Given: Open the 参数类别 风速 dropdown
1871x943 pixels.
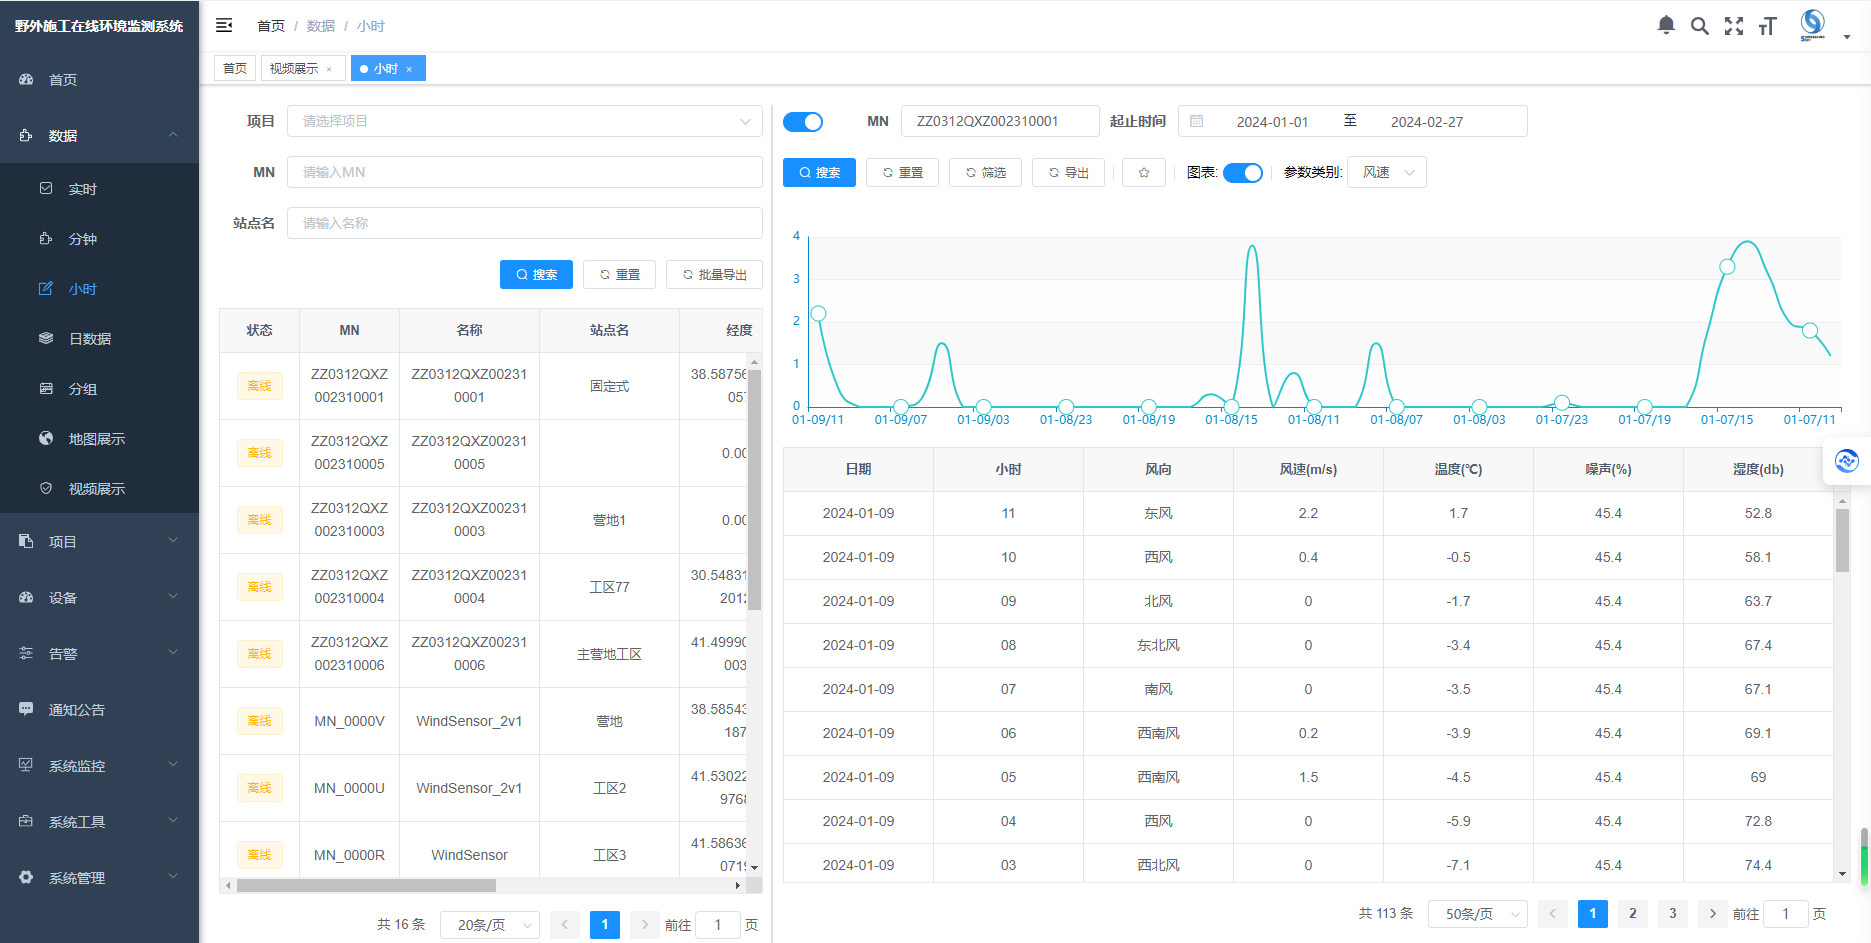Looking at the screenshot, I should click(1387, 172).
